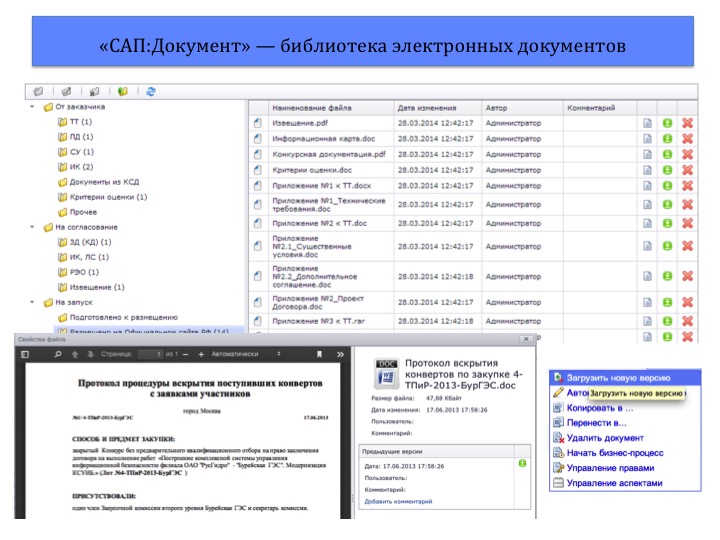Zoom in with the plus button in the viewer
Image resolution: width=720 pixels, height=540 pixels.
(x=201, y=354)
